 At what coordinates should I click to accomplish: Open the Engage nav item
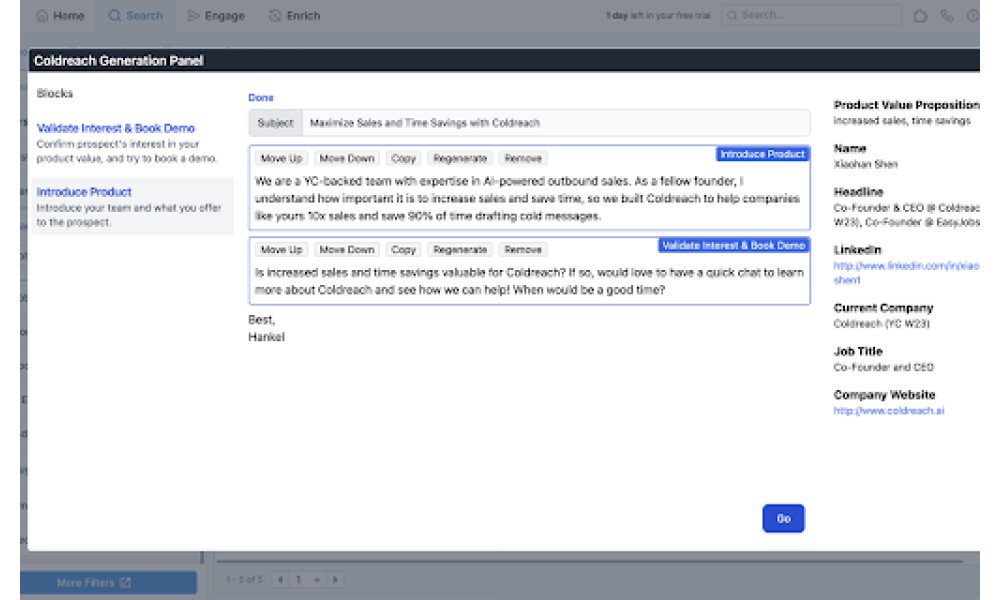216,15
